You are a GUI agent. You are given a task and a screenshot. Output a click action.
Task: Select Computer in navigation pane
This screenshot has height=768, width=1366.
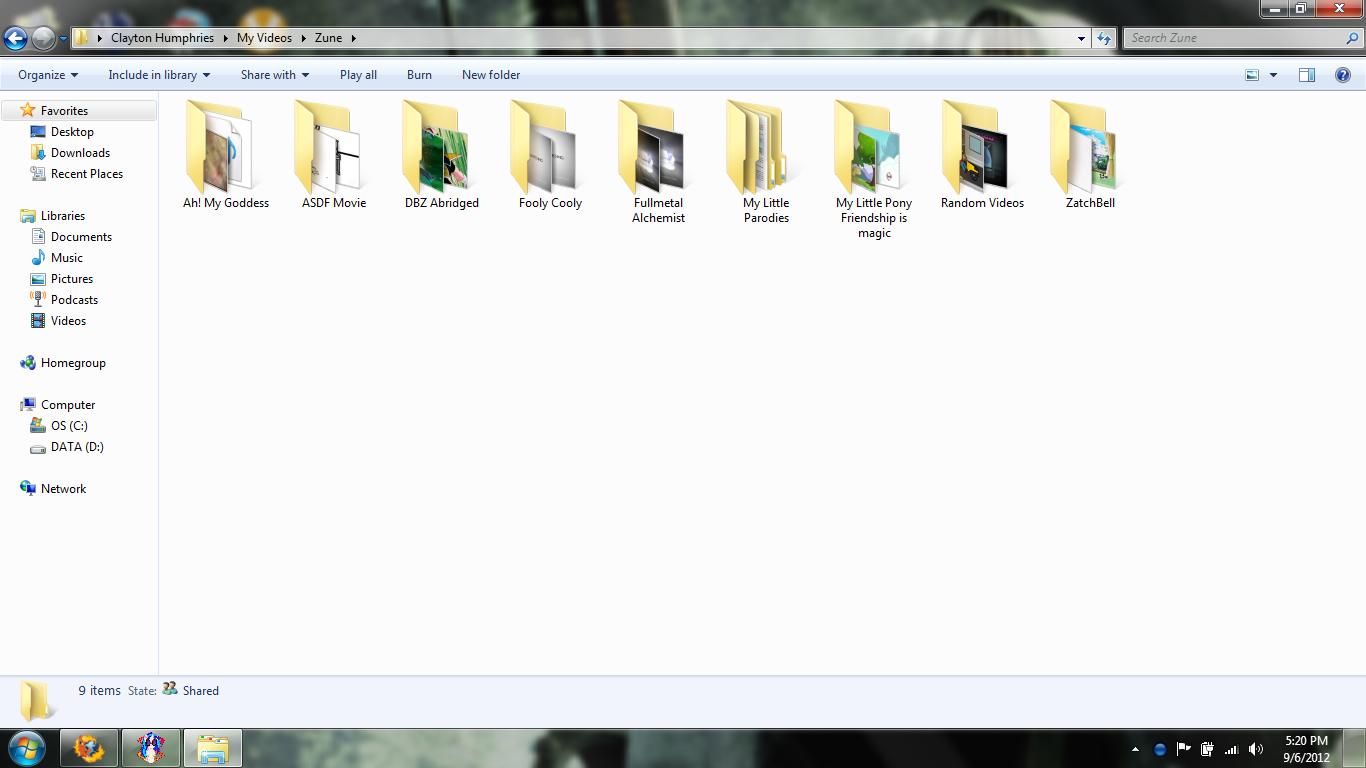point(68,405)
